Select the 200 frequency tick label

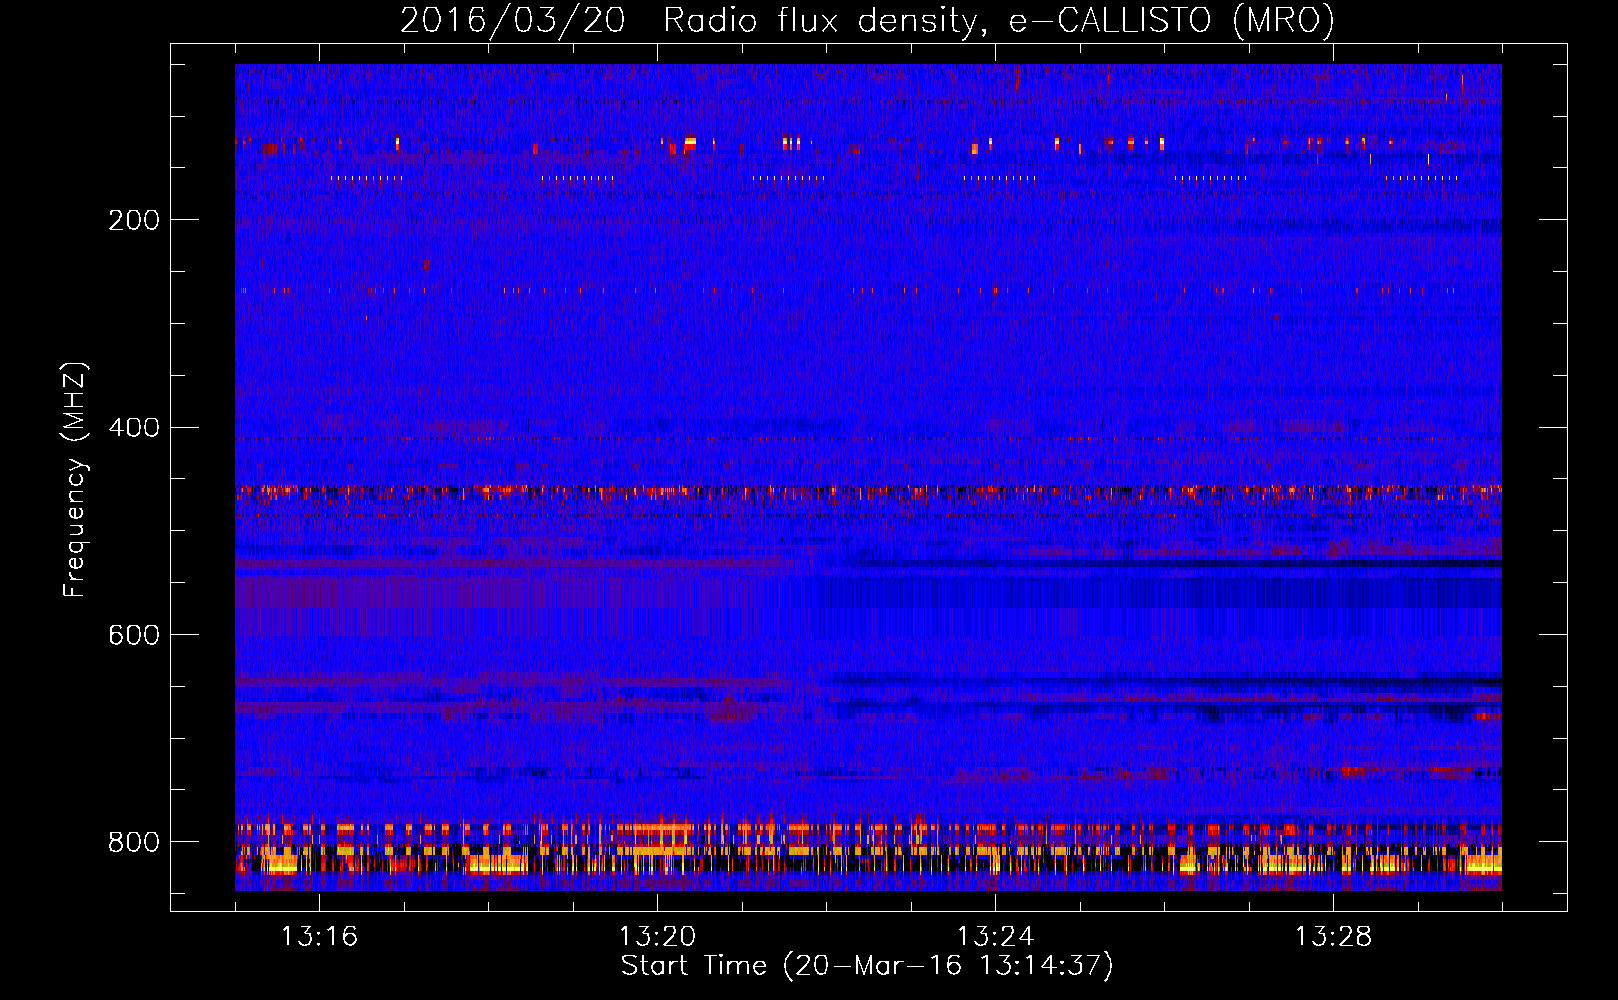tap(134, 220)
